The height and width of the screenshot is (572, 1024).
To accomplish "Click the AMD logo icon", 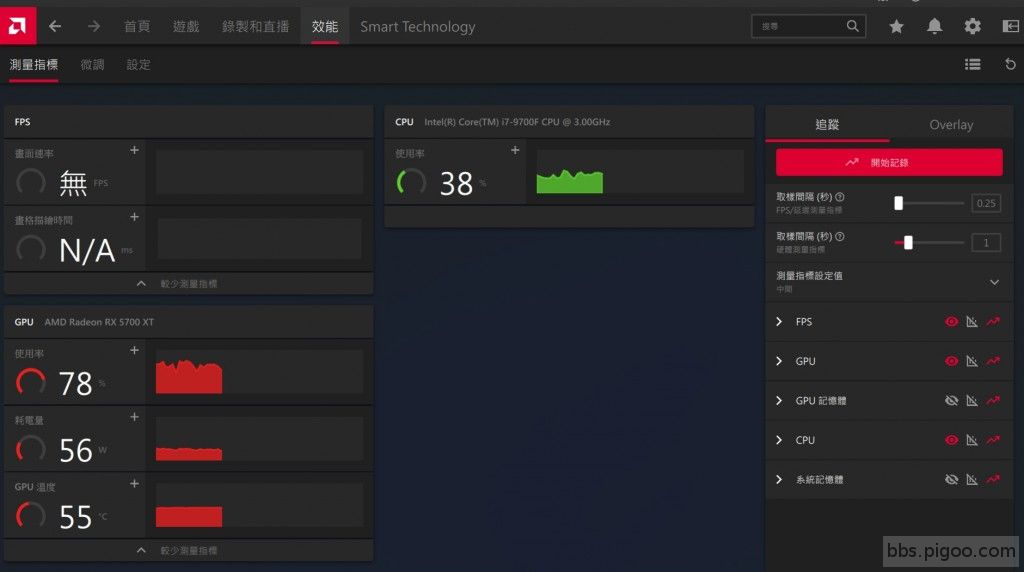I will pyautogui.click(x=18, y=26).
